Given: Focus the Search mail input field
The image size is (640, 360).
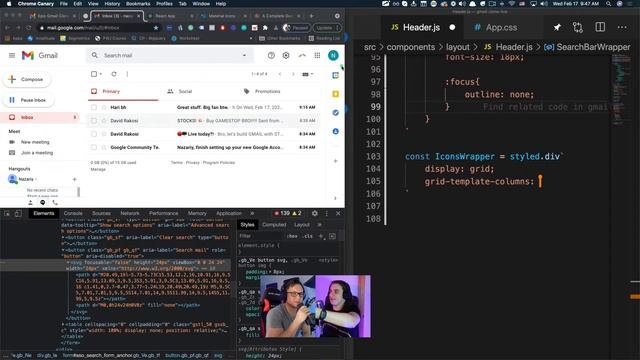Looking at the screenshot, I should [169, 55].
